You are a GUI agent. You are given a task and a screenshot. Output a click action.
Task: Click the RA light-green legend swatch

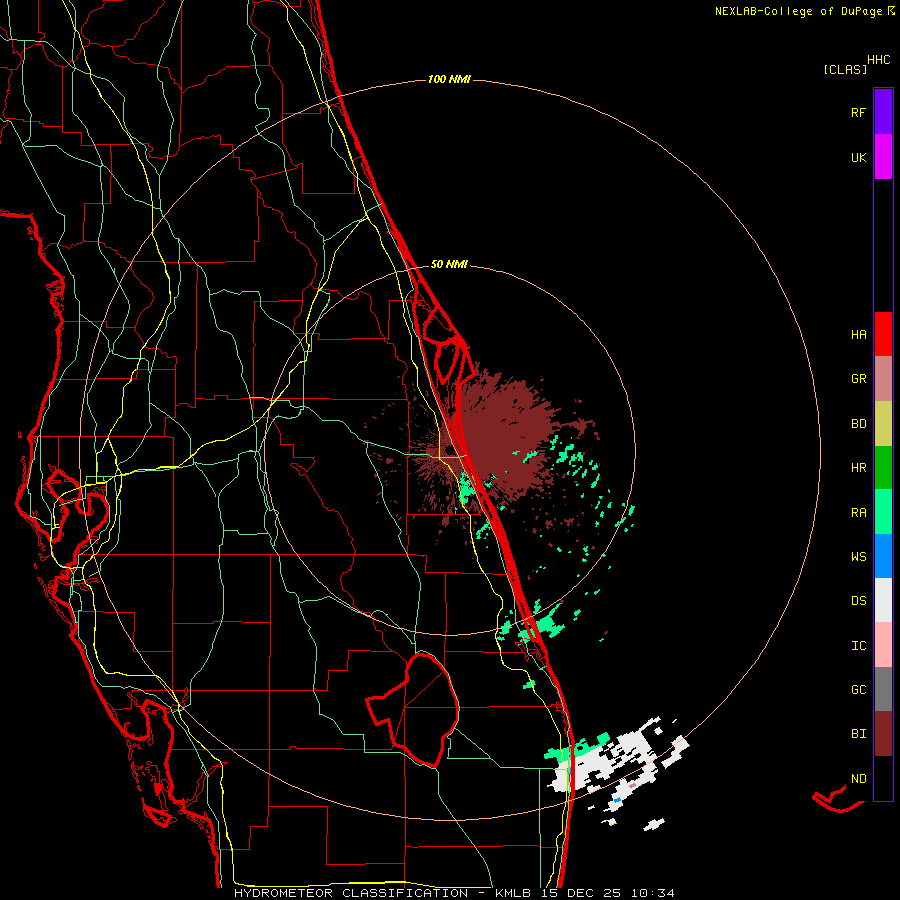(x=883, y=512)
